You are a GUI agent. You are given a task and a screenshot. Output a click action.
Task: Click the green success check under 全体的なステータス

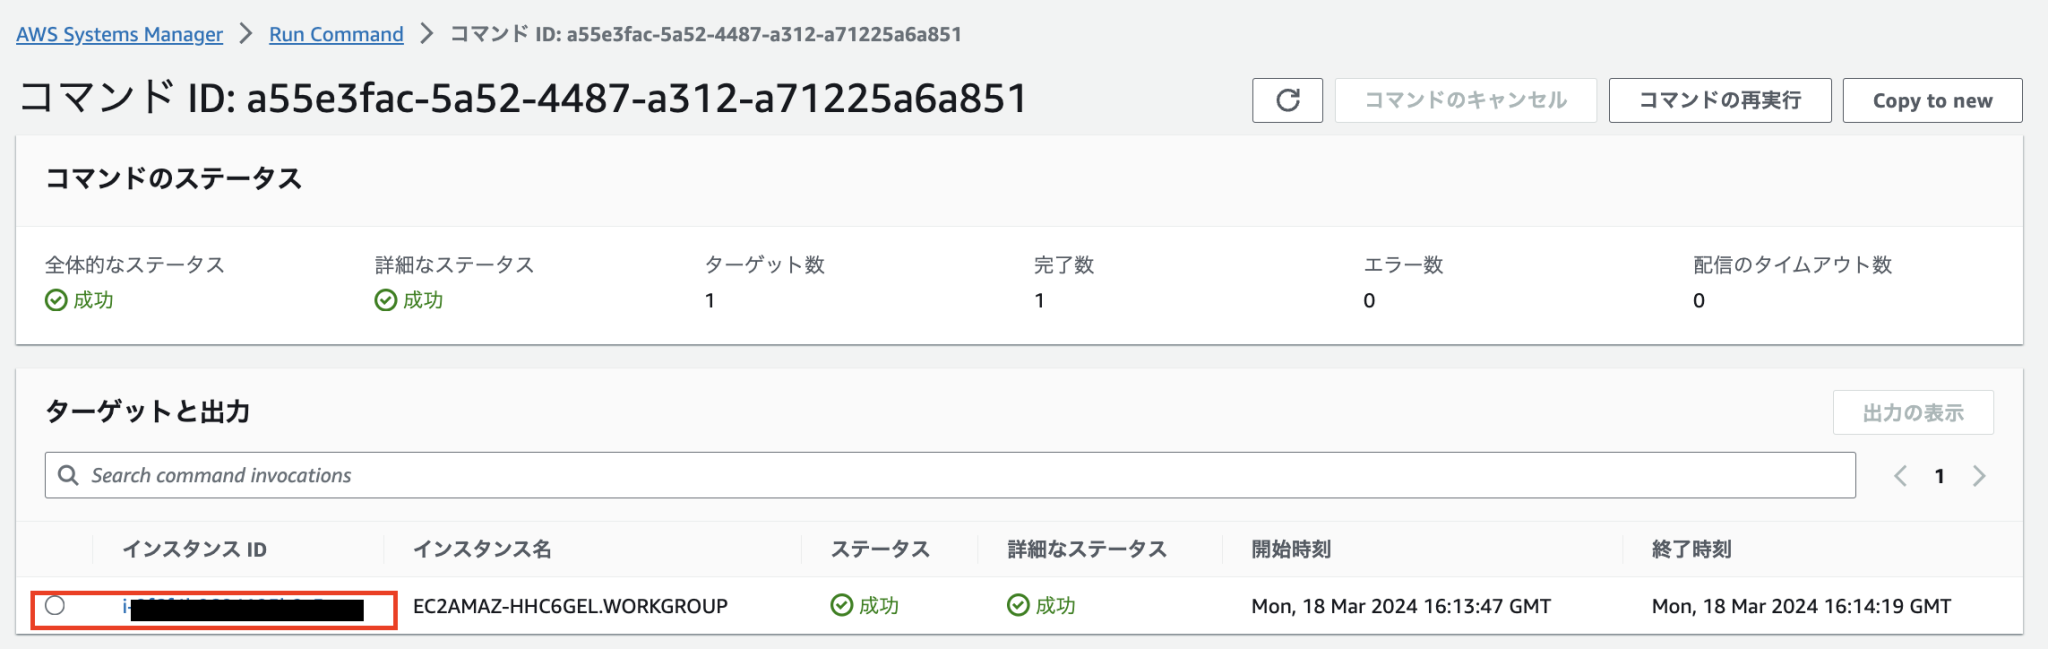(x=56, y=300)
